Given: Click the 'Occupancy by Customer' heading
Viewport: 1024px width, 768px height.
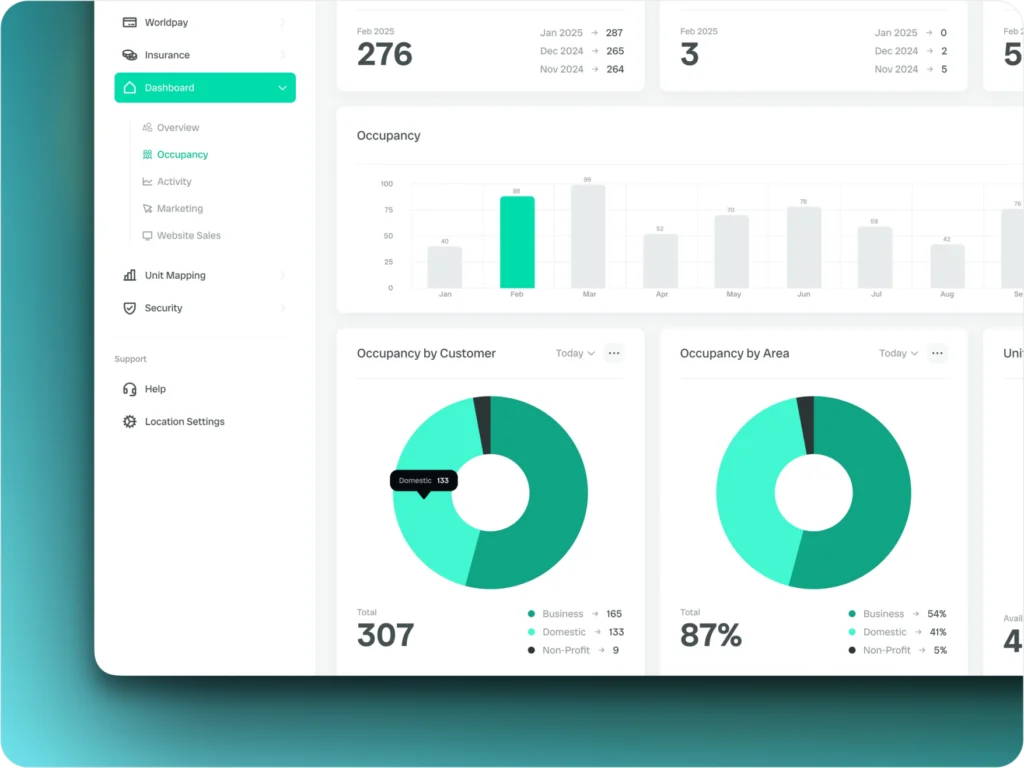Looking at the screenshot, I should [426, 353].
